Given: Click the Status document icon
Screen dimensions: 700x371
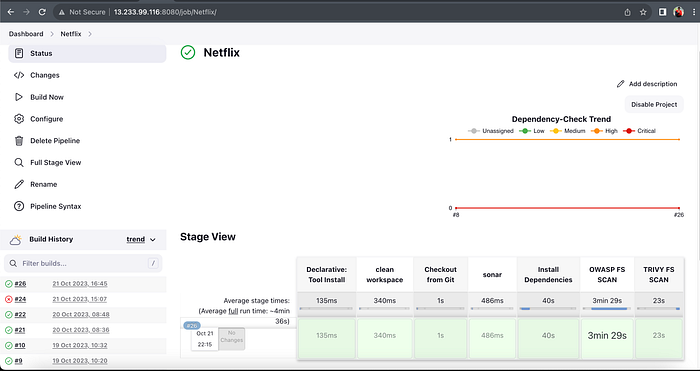Looking at the screenshot, I should point(19,53).
